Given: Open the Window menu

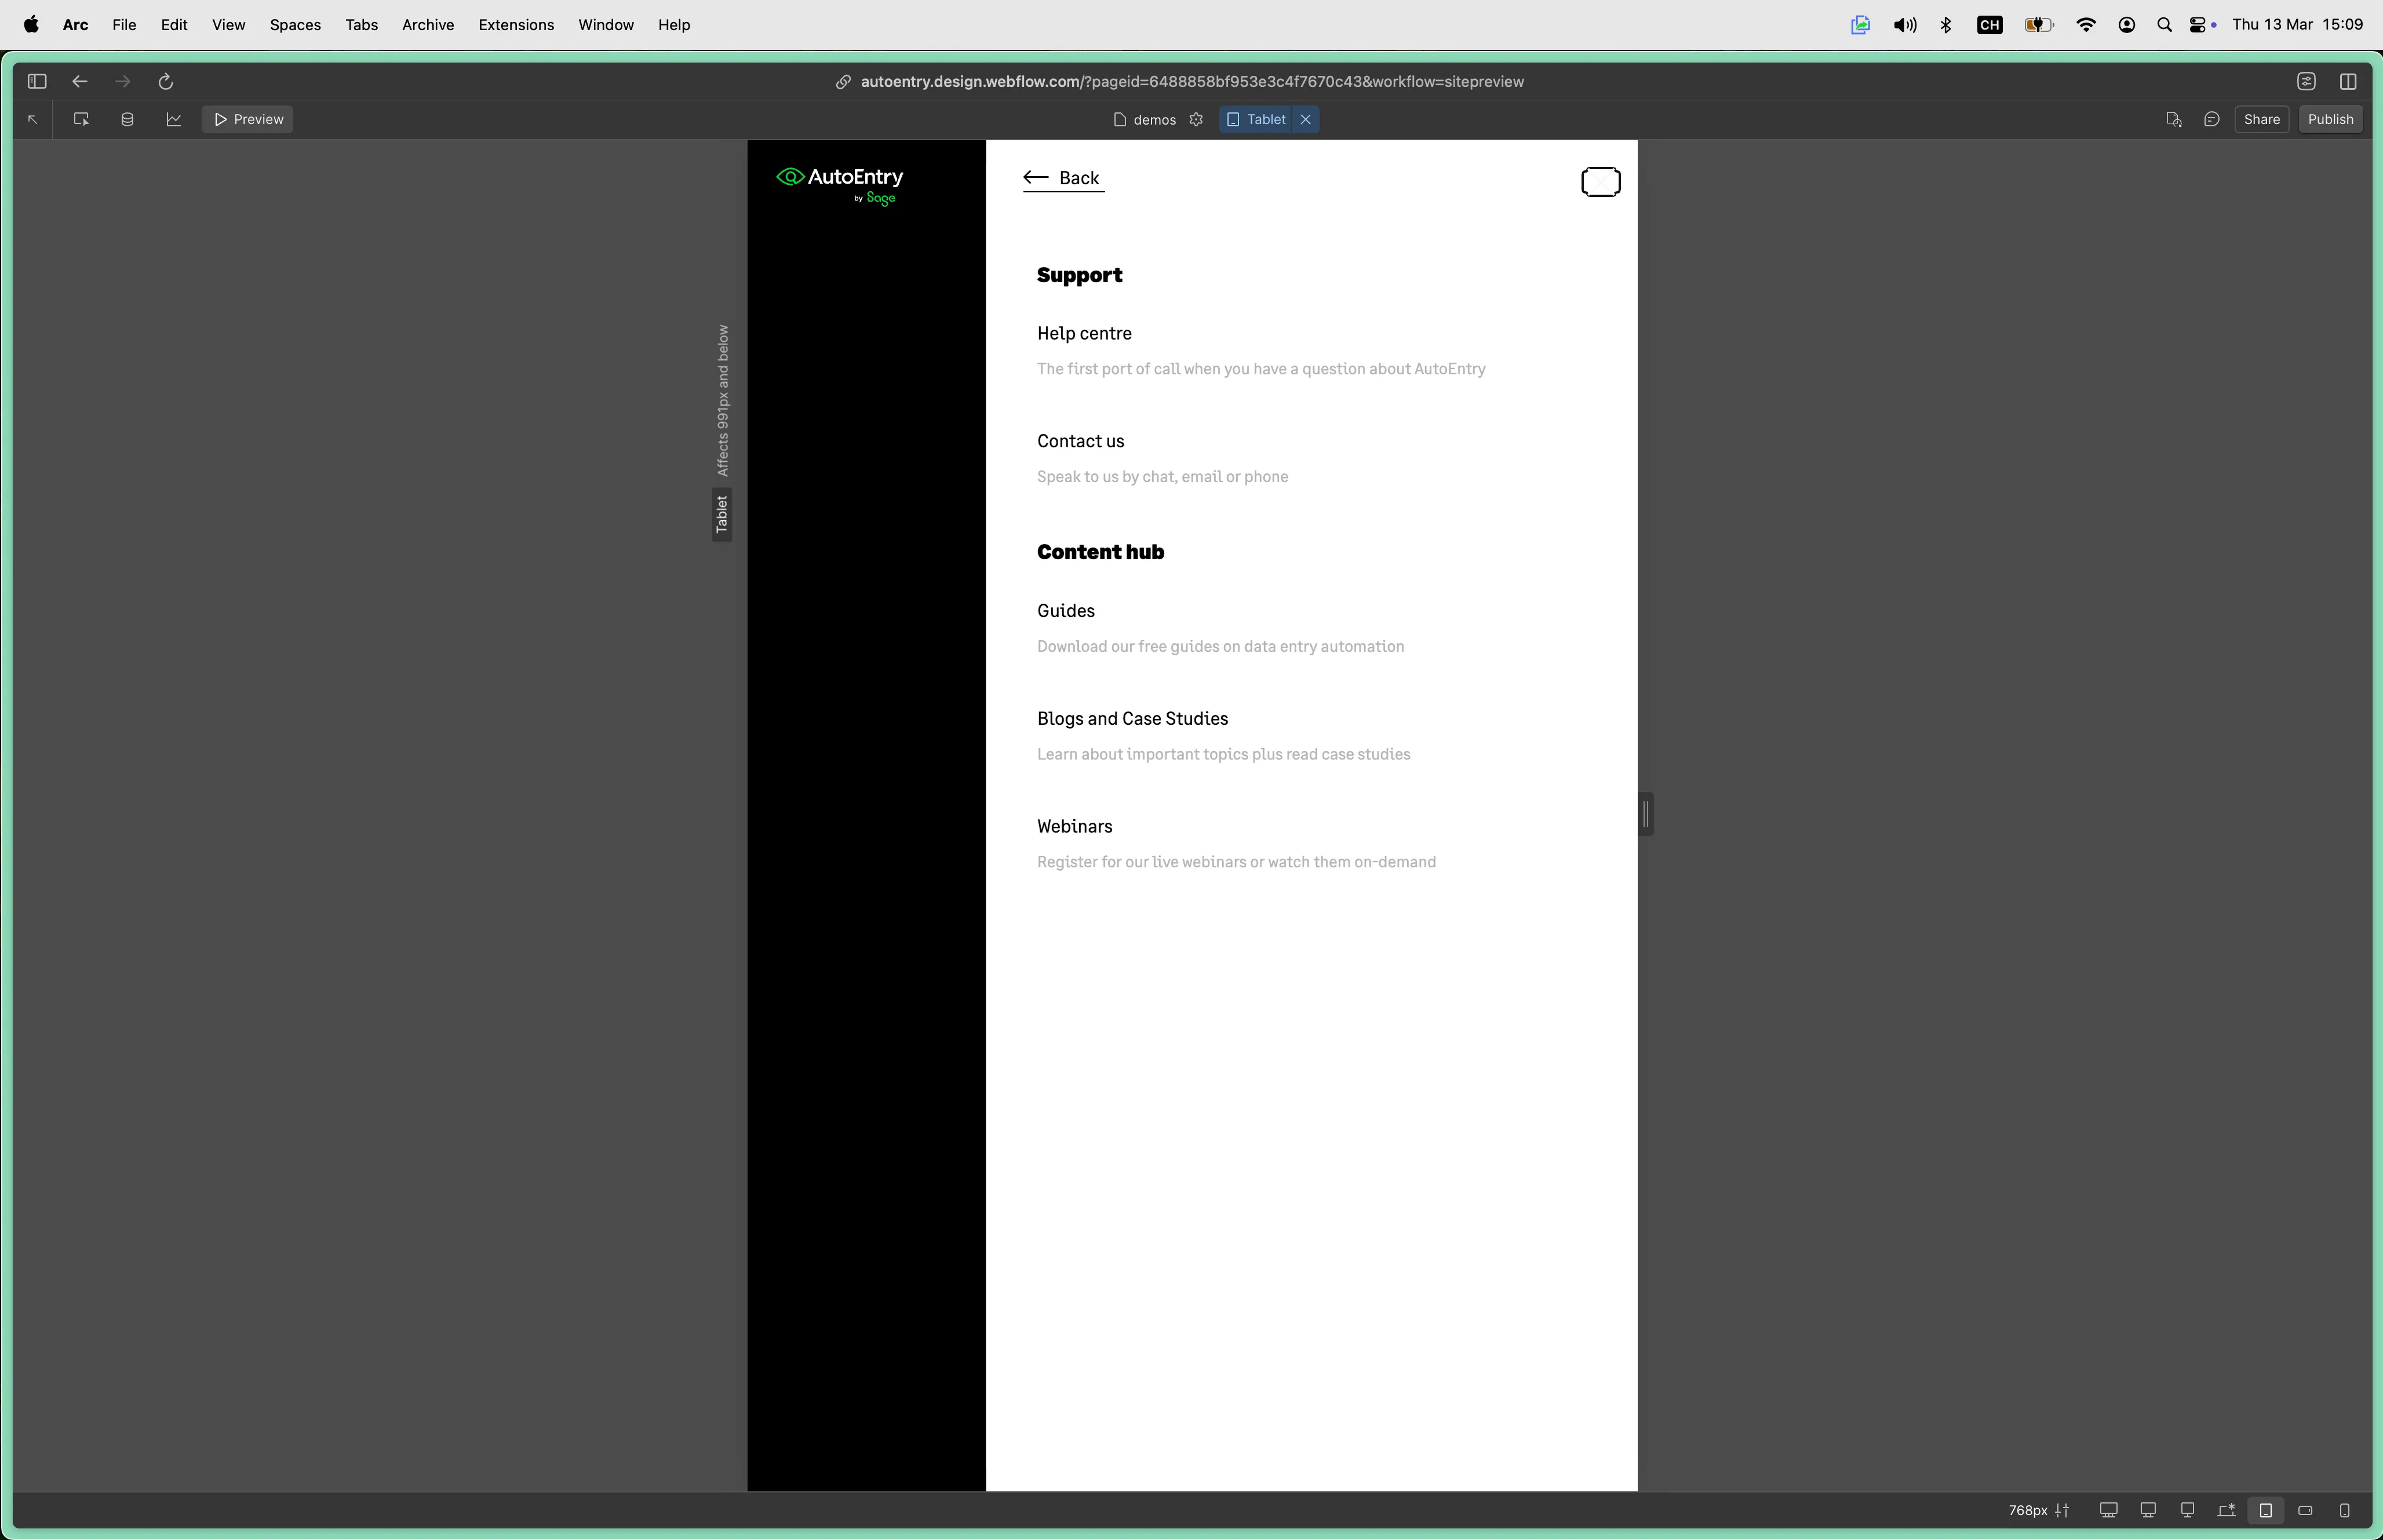Looking at the screenshot, I should click(606, 25).
